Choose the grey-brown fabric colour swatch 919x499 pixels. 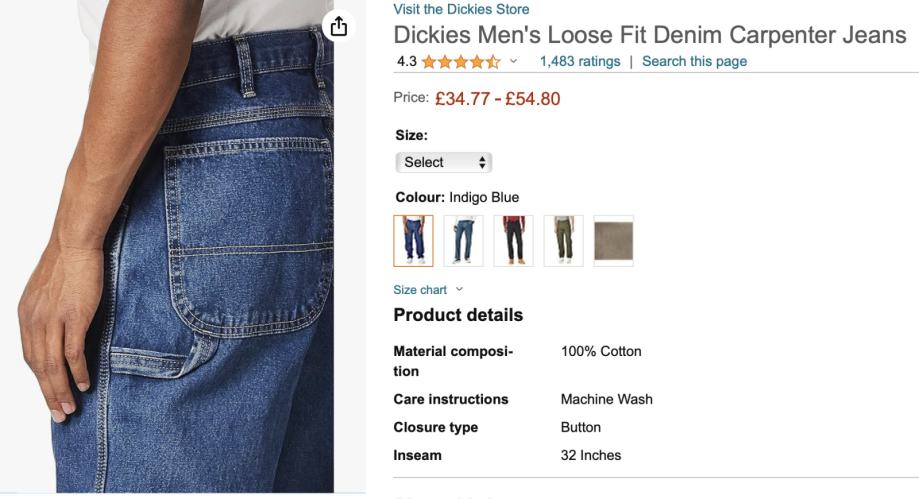tap(613, 241)
